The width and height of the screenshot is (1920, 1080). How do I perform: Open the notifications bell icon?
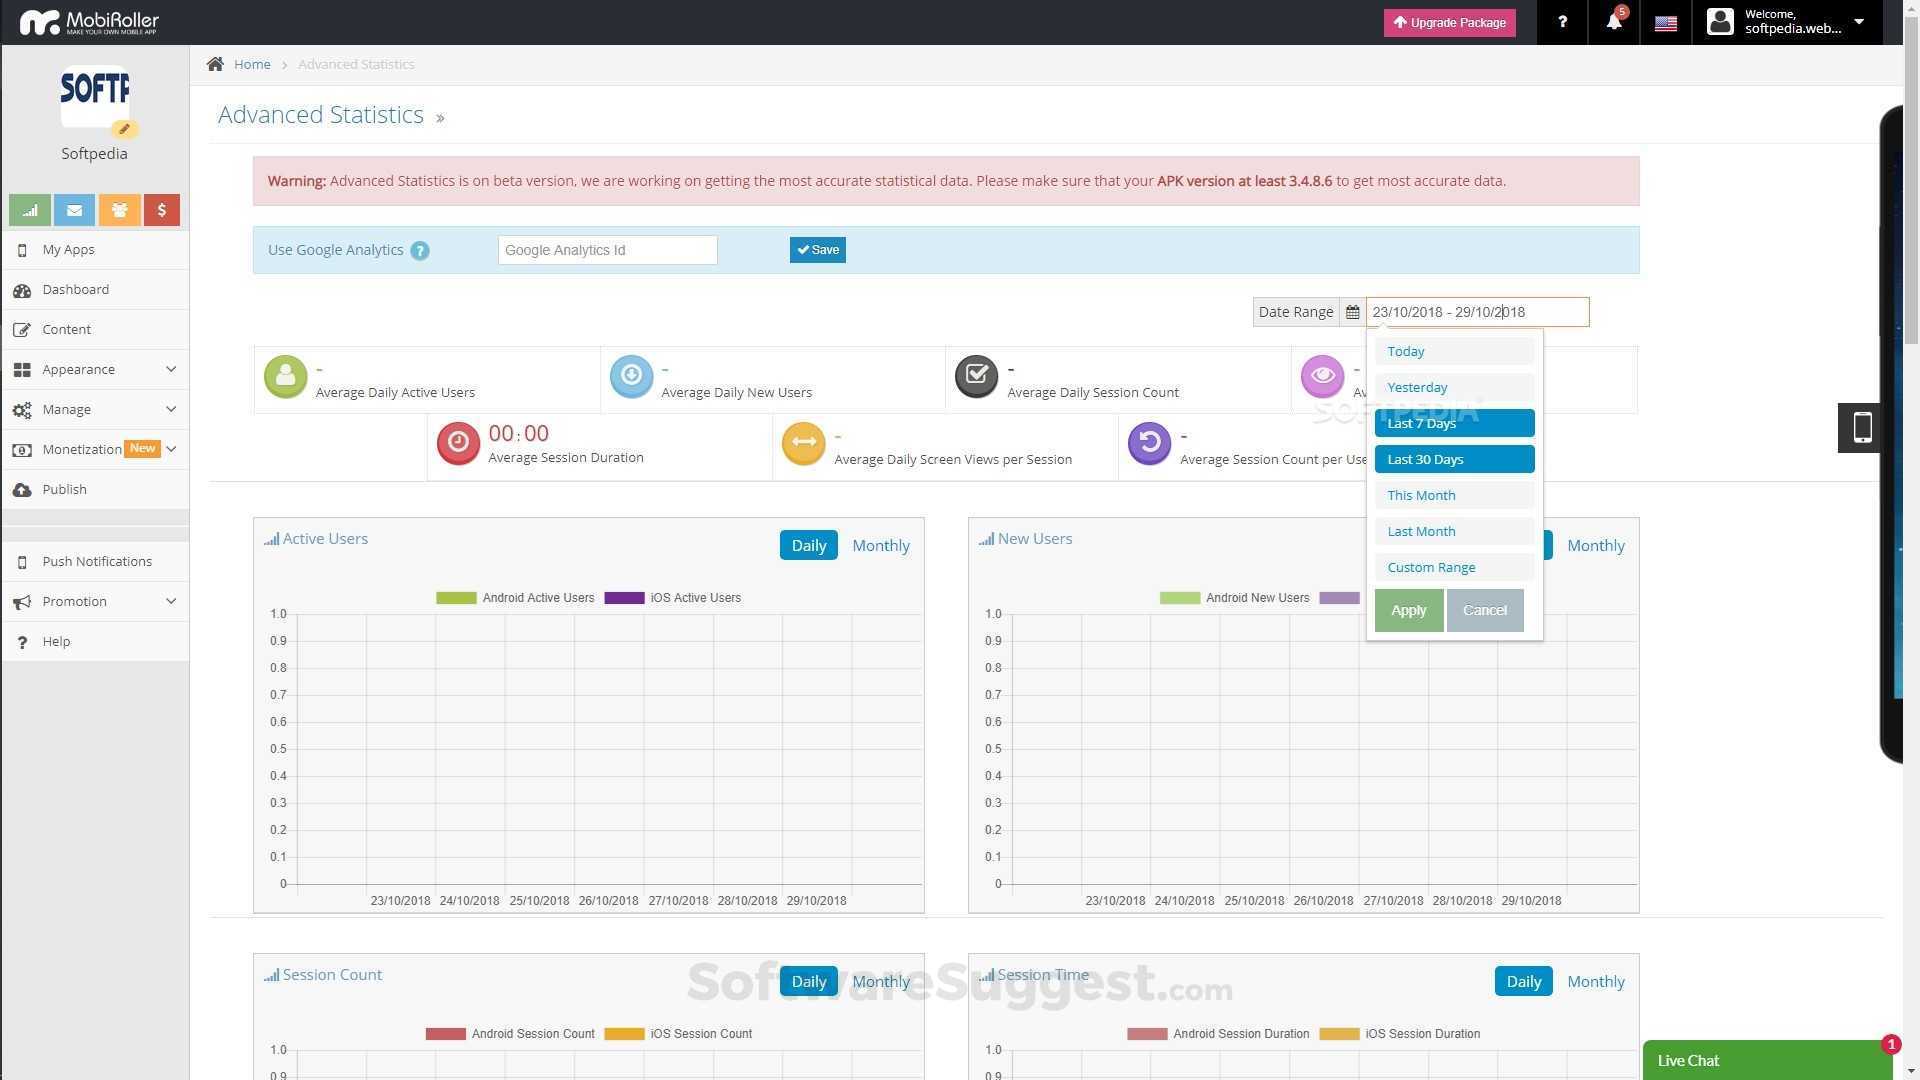point(1613,22)
